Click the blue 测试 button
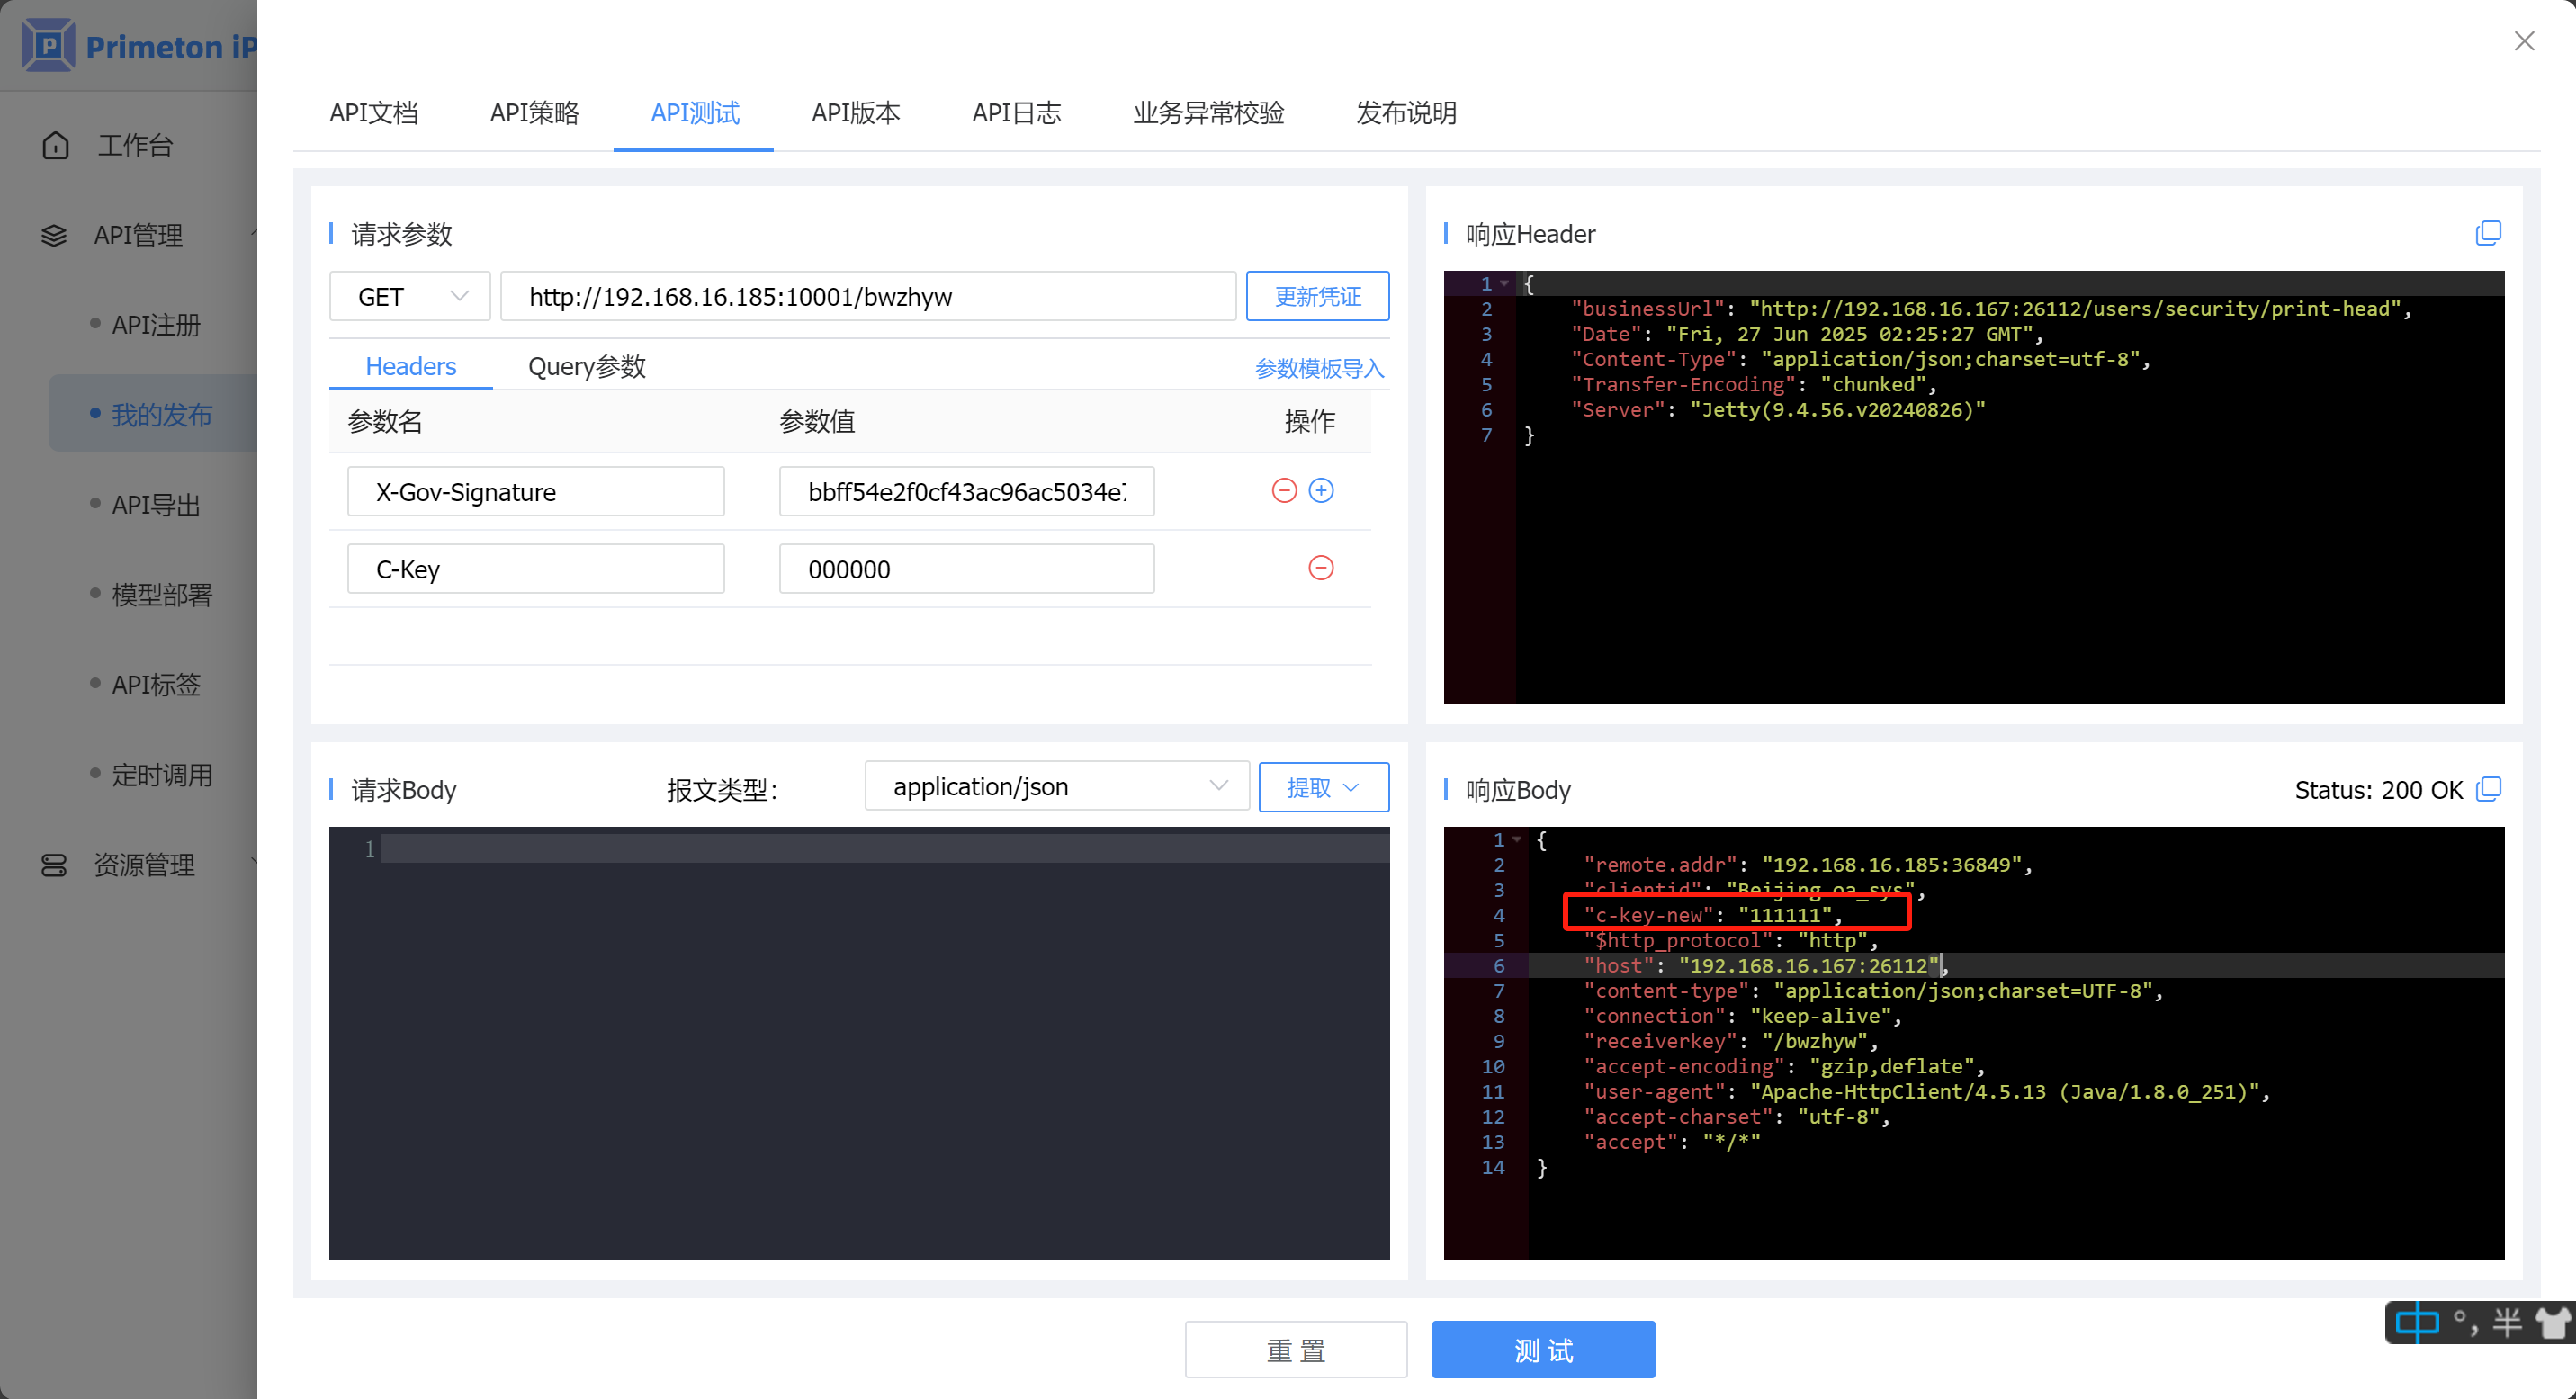The width and height of the screenshot is (2576, 1399). 1543,1350
